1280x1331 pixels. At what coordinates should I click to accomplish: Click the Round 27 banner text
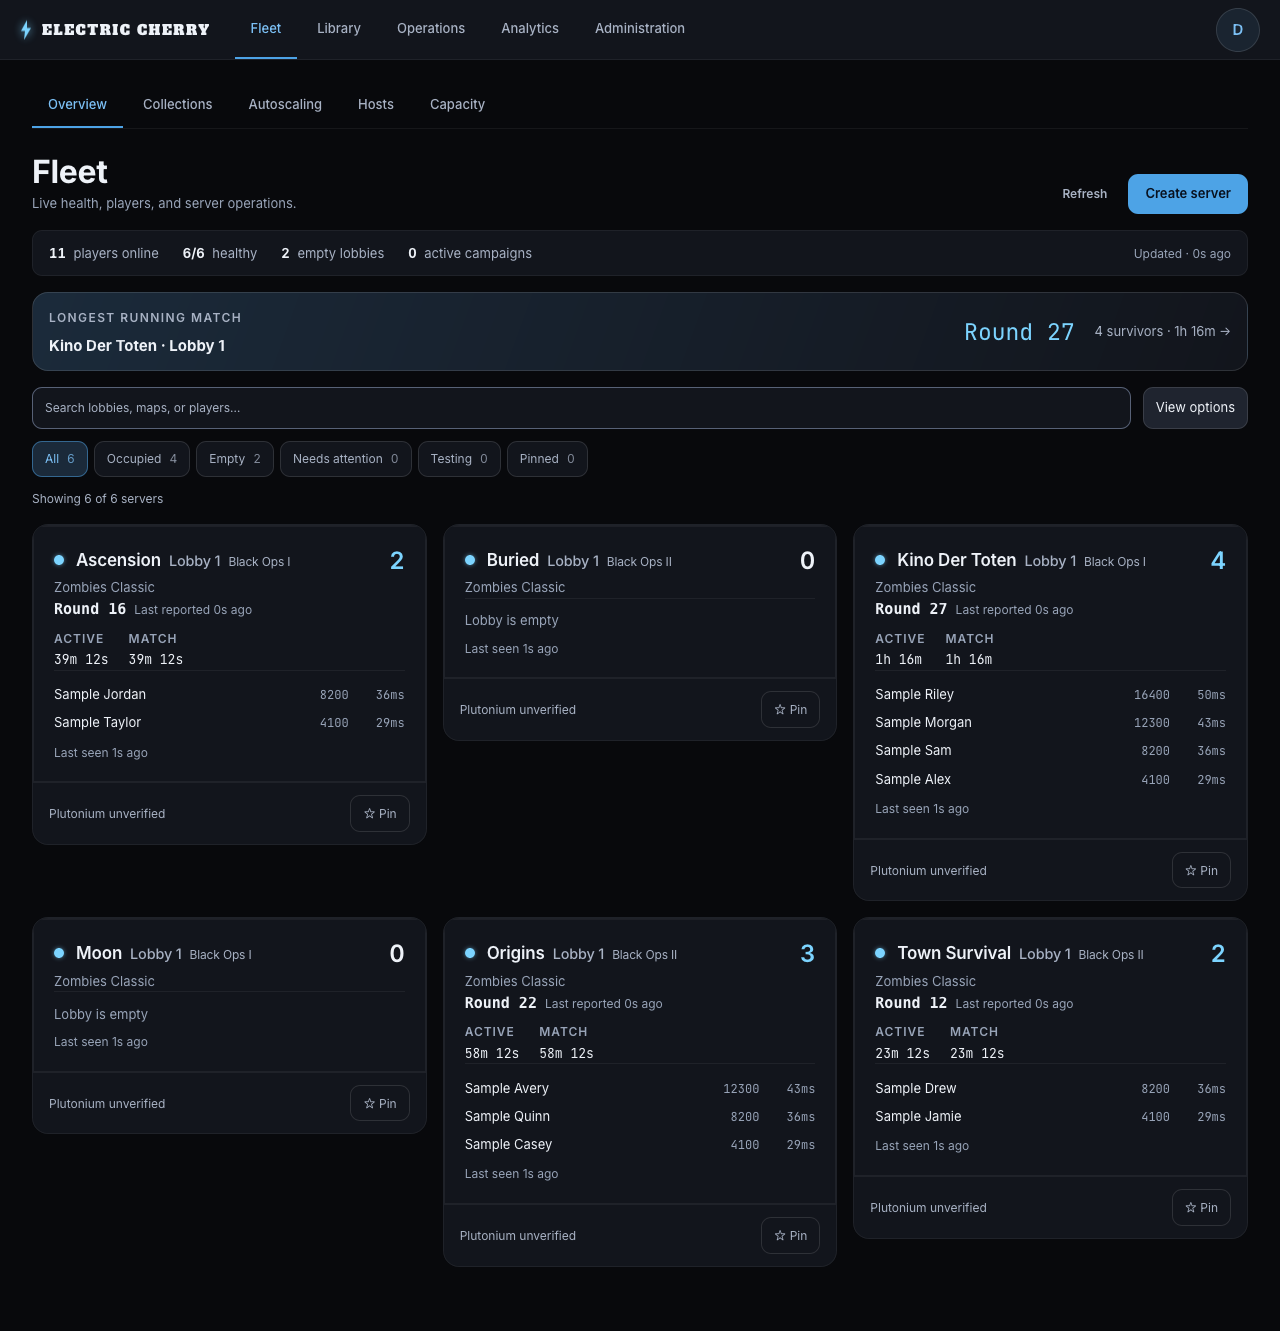point(1019,332)
